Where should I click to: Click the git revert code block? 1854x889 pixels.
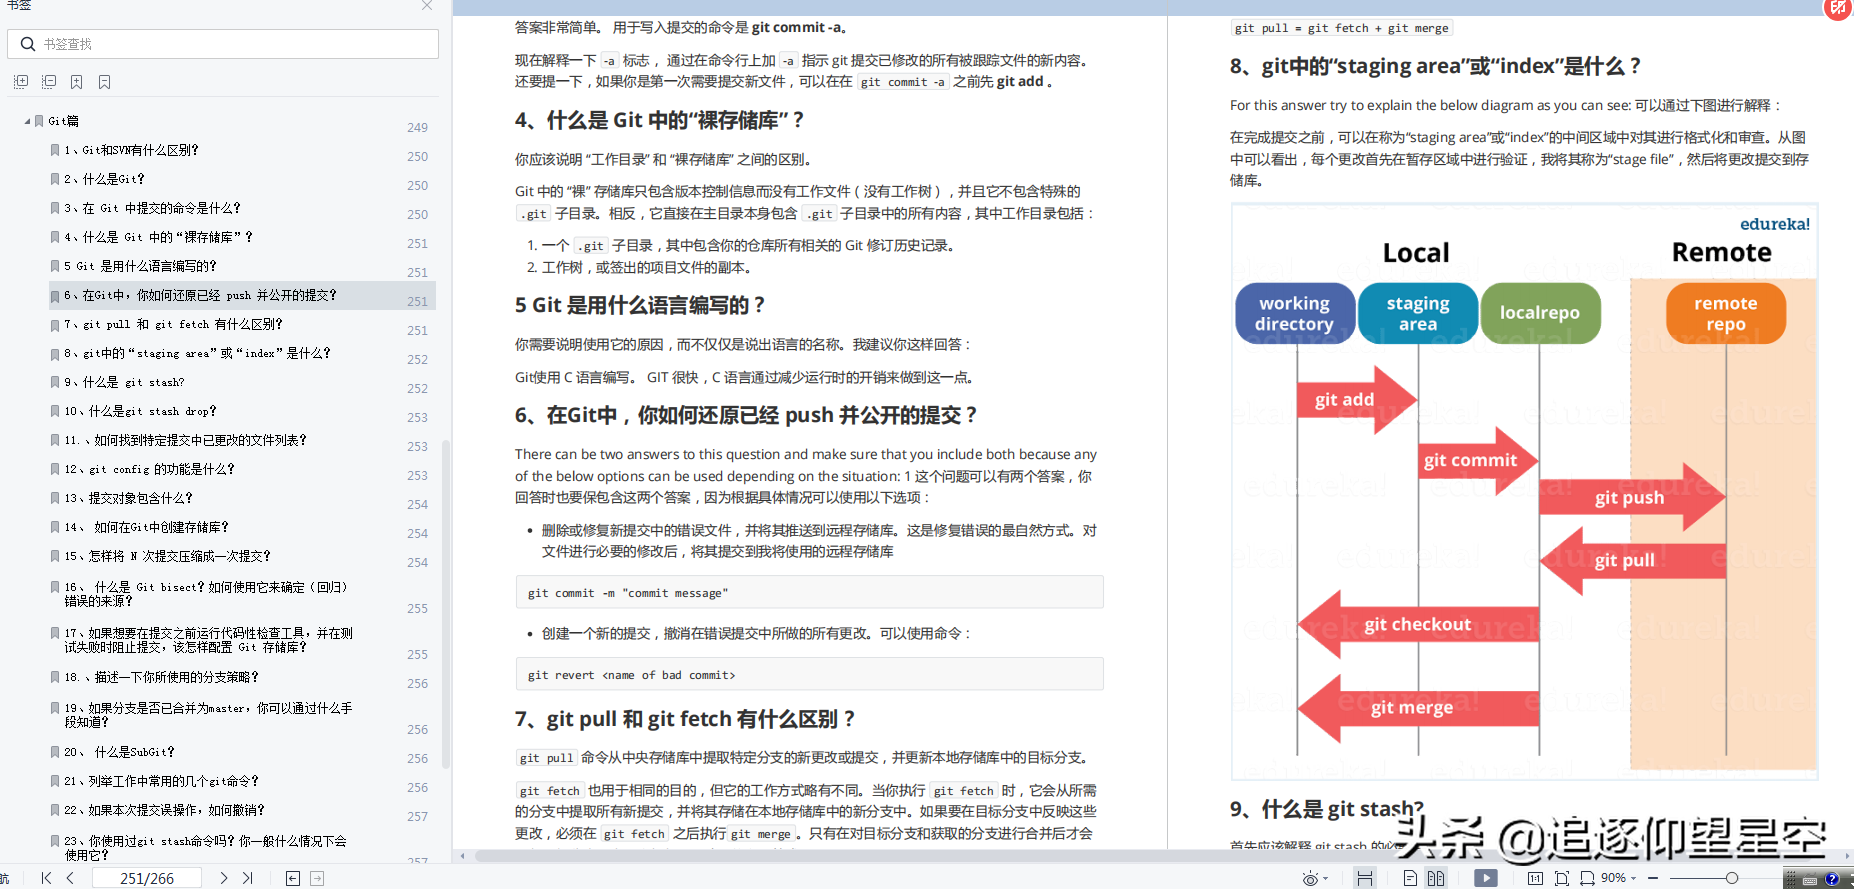click(809, 674)
